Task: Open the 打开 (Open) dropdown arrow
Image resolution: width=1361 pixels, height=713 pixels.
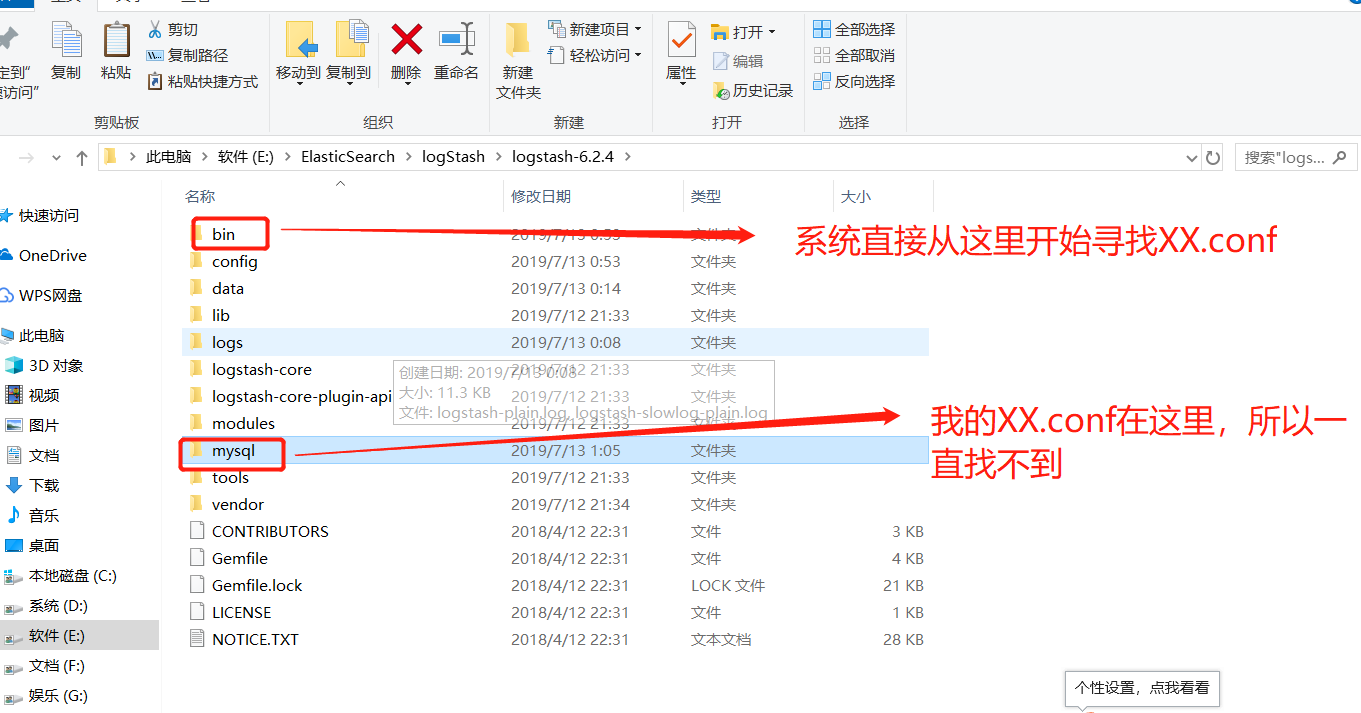Action: pyautogui.click(x=772, y=31)
